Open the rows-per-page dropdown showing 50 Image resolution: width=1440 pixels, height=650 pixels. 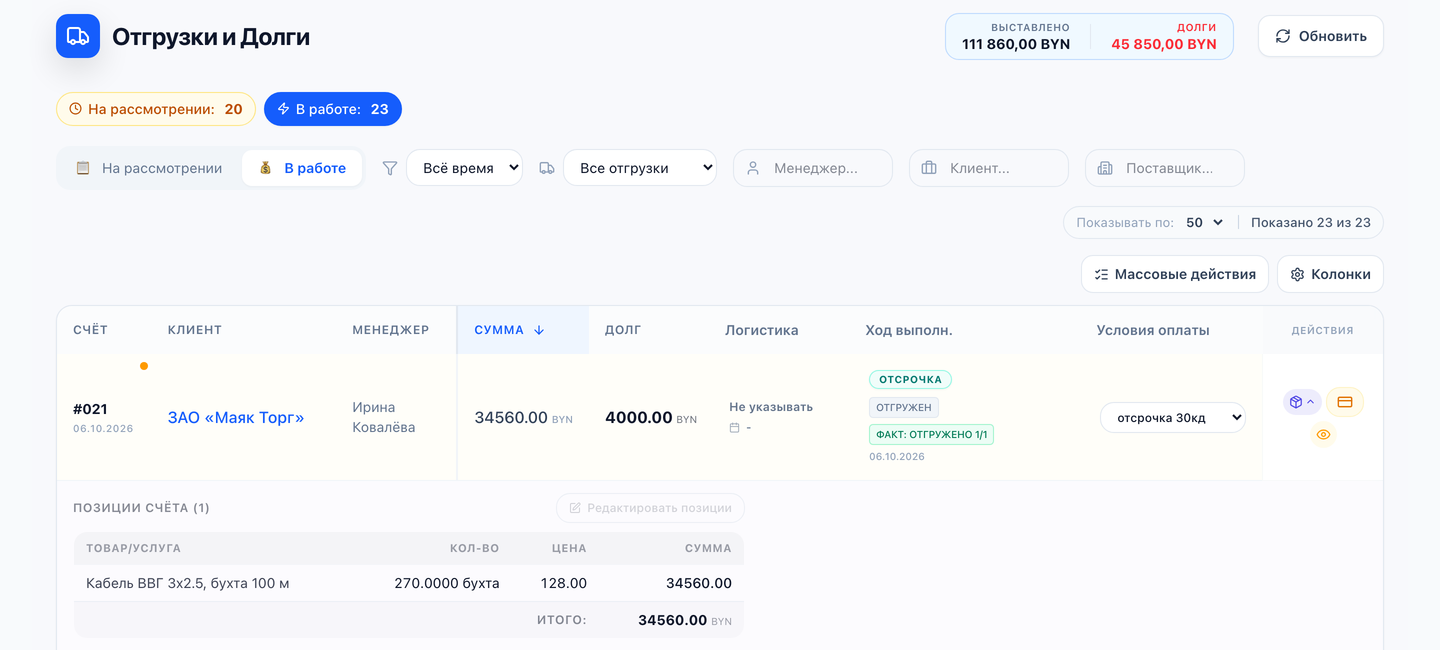coord(1205,222)
